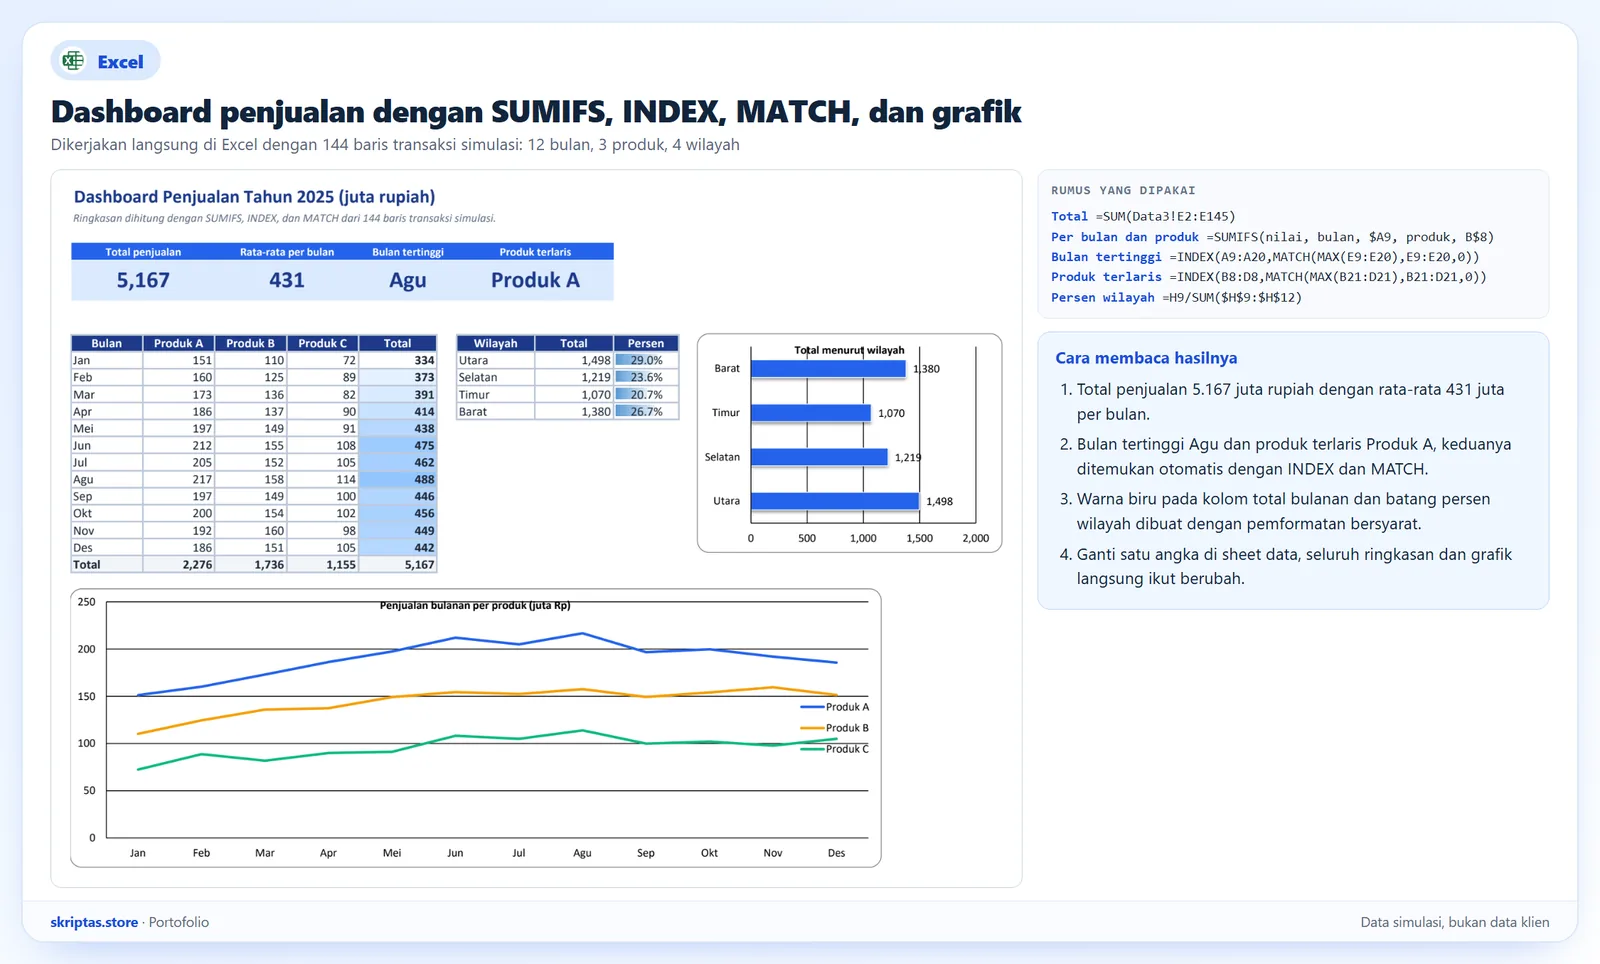Select the Barat bar in the wilayah chart

(x=828, y=368)
